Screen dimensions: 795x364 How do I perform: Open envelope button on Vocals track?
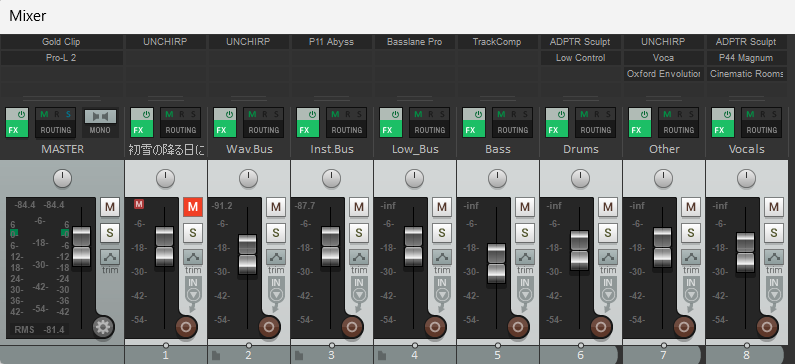pos(774,257)
